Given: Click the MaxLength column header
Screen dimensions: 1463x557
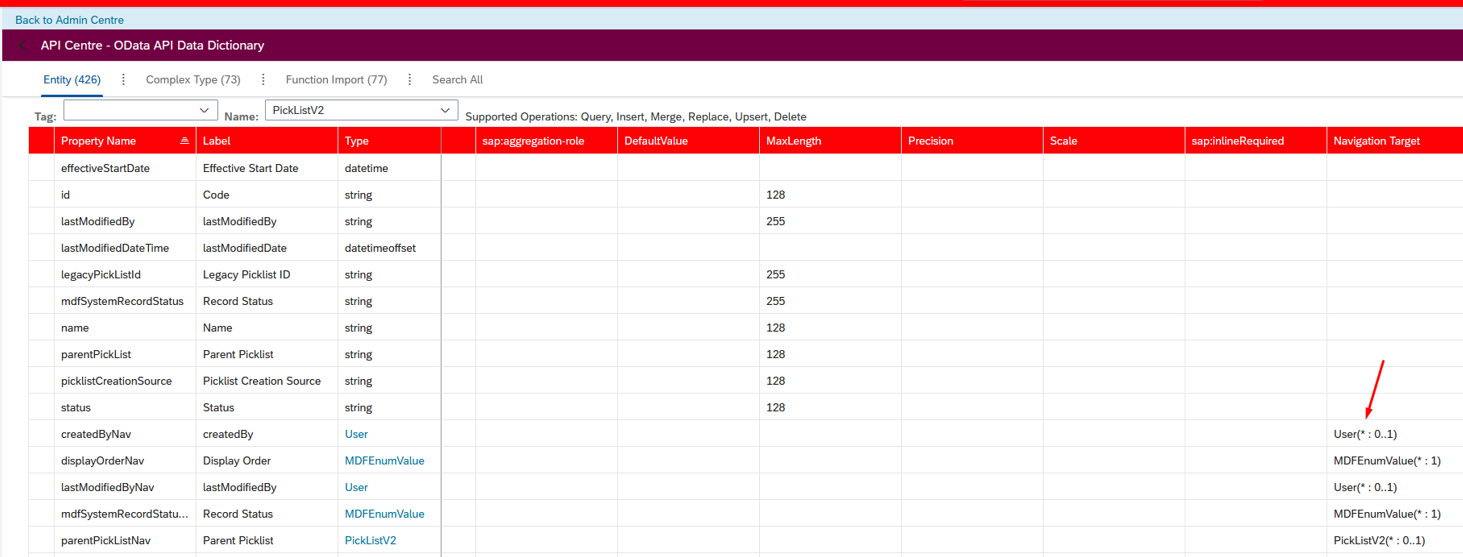Looking at the screenshot, I should [x=793, y=141].
